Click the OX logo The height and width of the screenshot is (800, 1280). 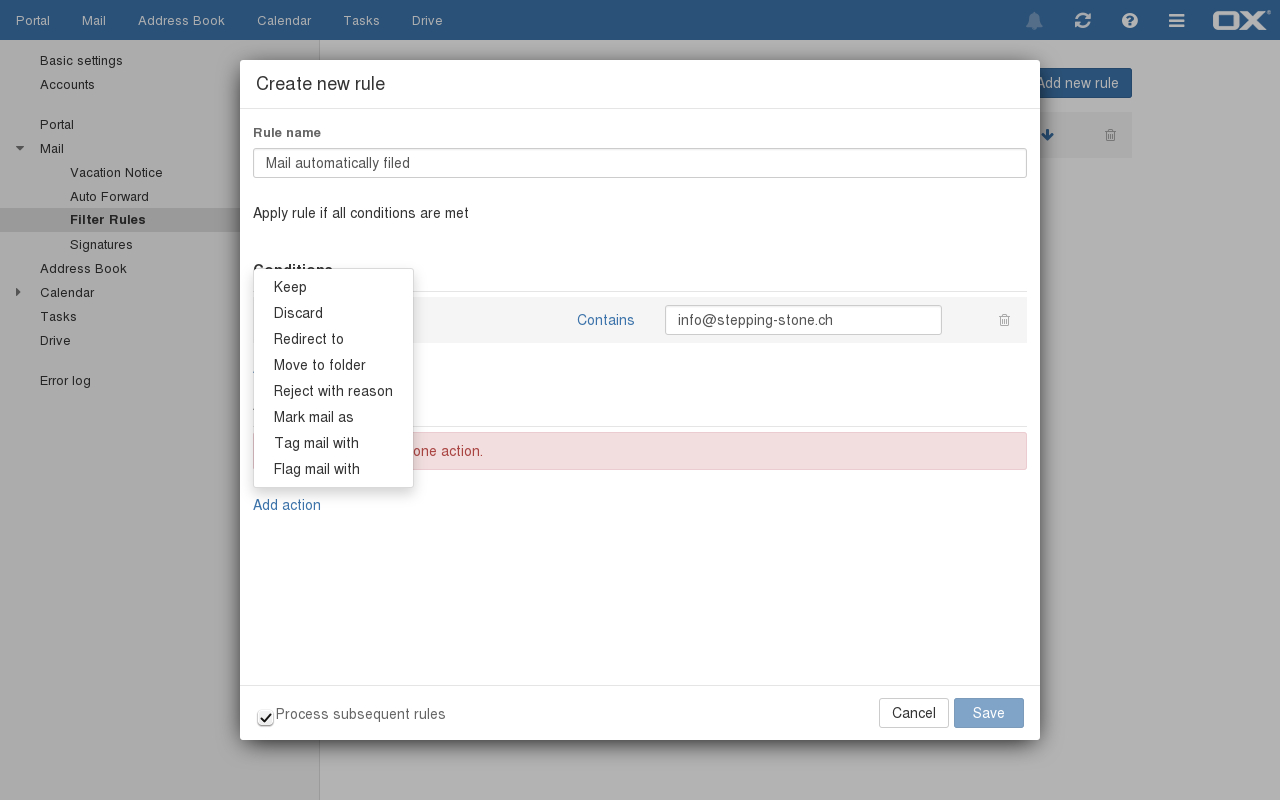(x=1240, y=20)
